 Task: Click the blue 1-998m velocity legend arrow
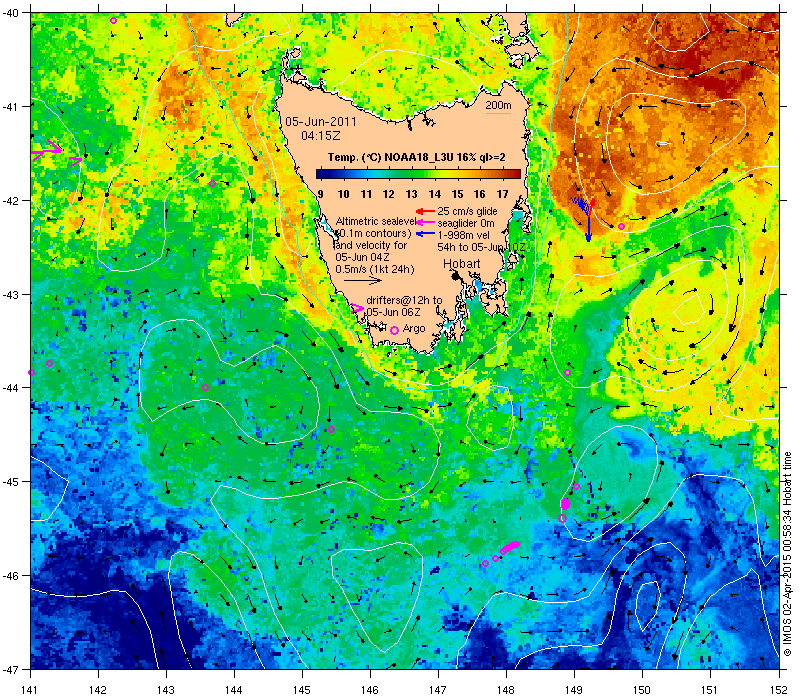tap(425, 234)
